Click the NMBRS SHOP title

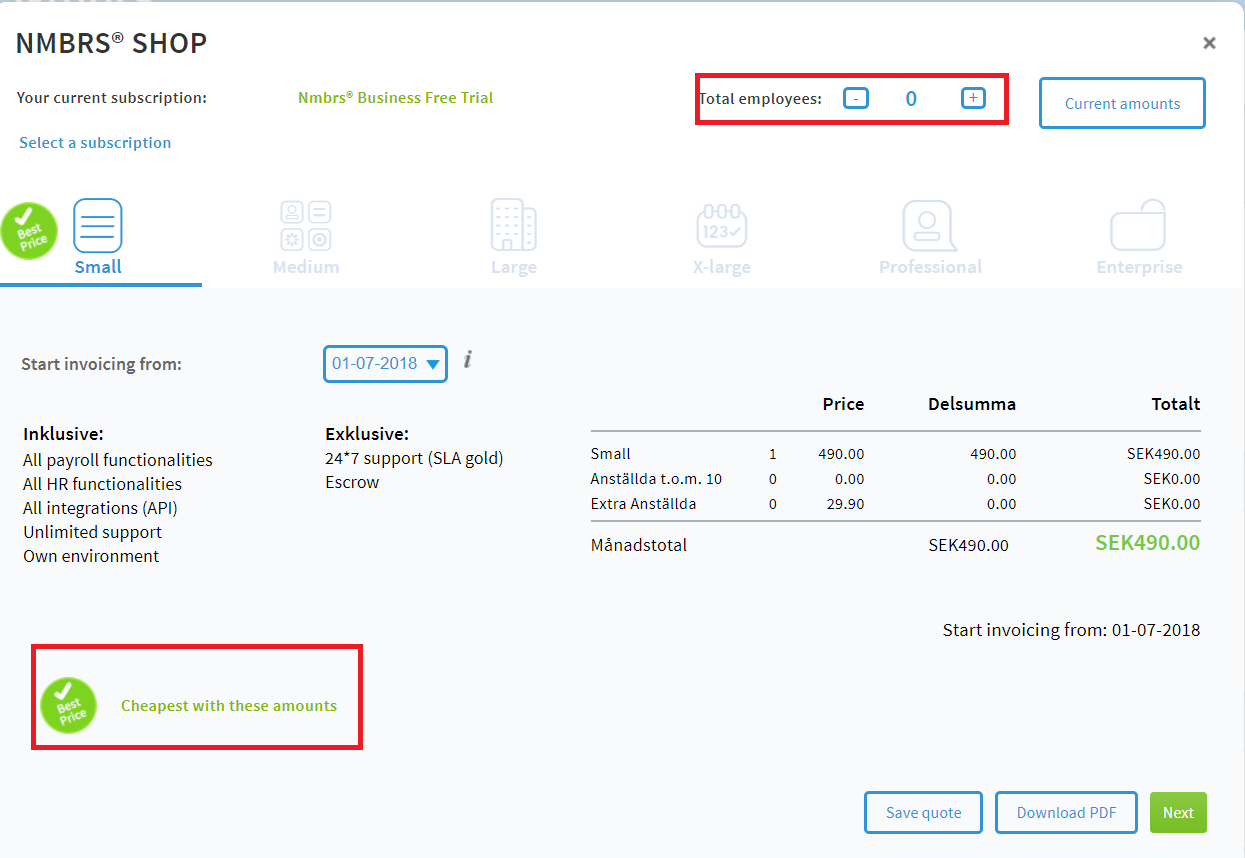[111, 43]
